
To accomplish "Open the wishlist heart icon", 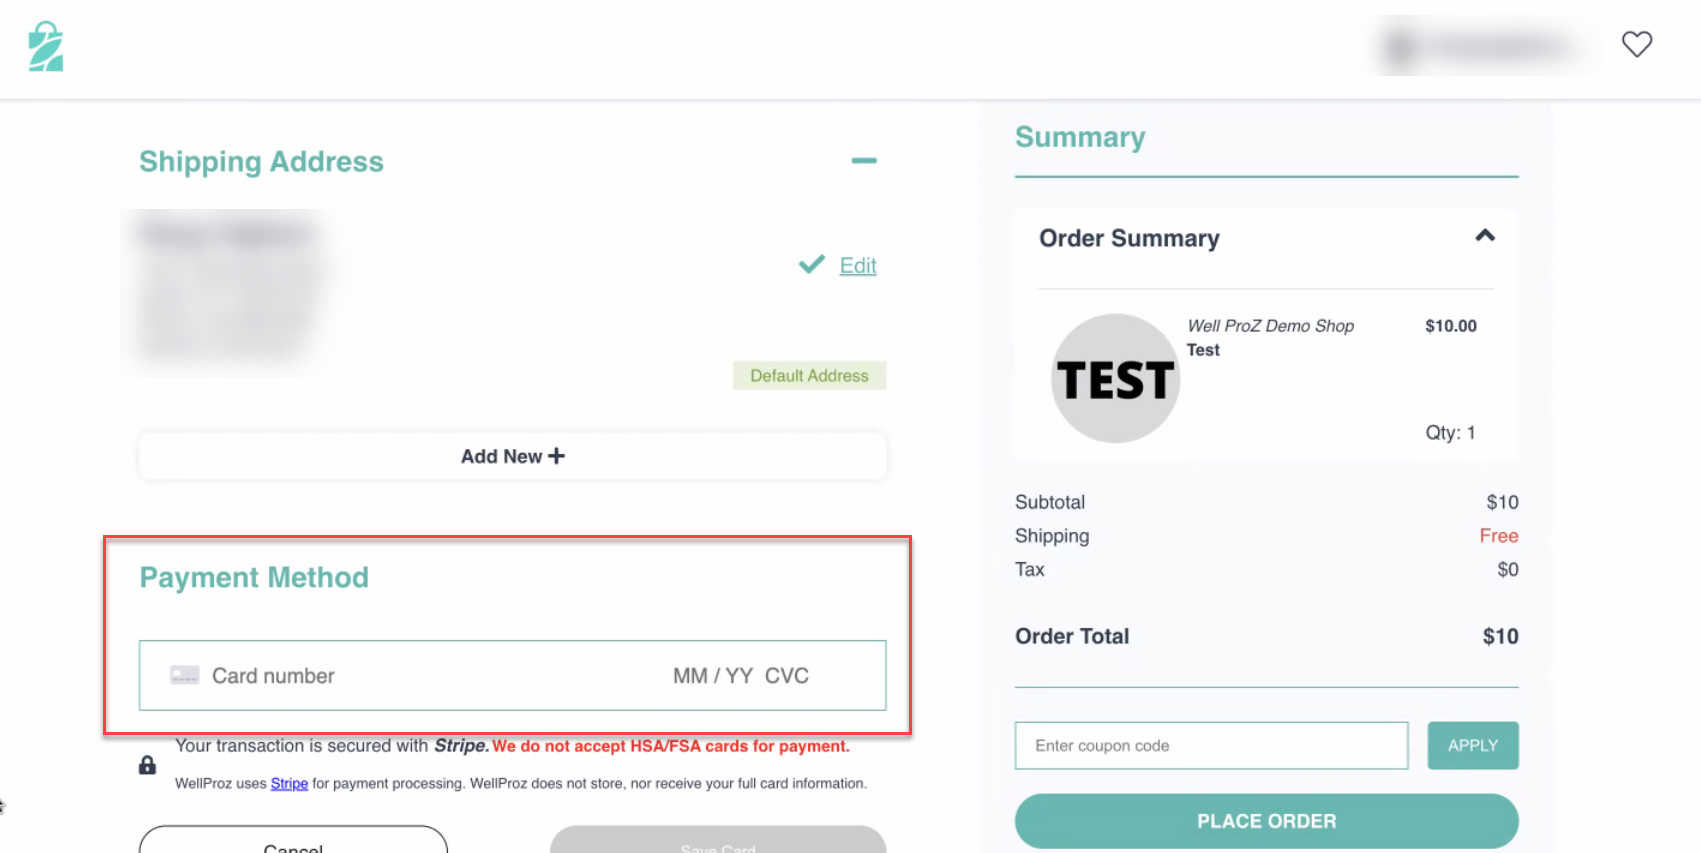I will click(x=1636, y=44).
